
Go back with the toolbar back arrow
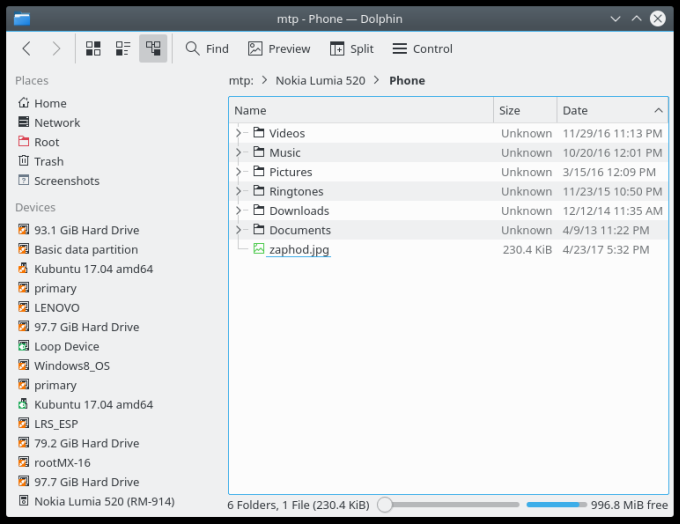(x=27, y=48)
